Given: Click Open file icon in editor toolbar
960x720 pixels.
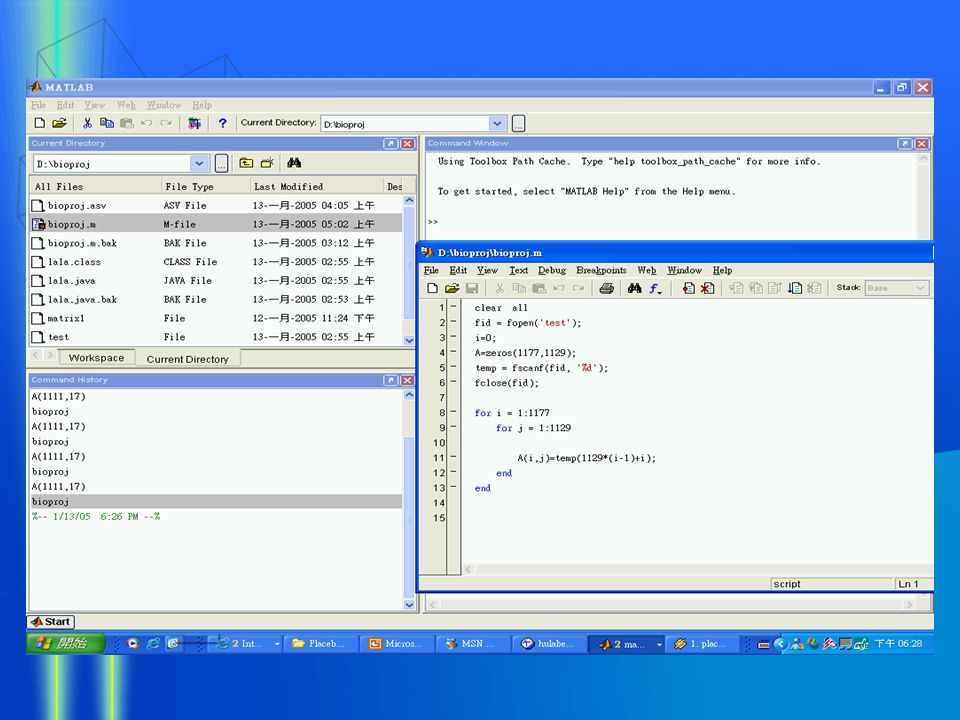Looking at the screenshot, I should point(452,288).
